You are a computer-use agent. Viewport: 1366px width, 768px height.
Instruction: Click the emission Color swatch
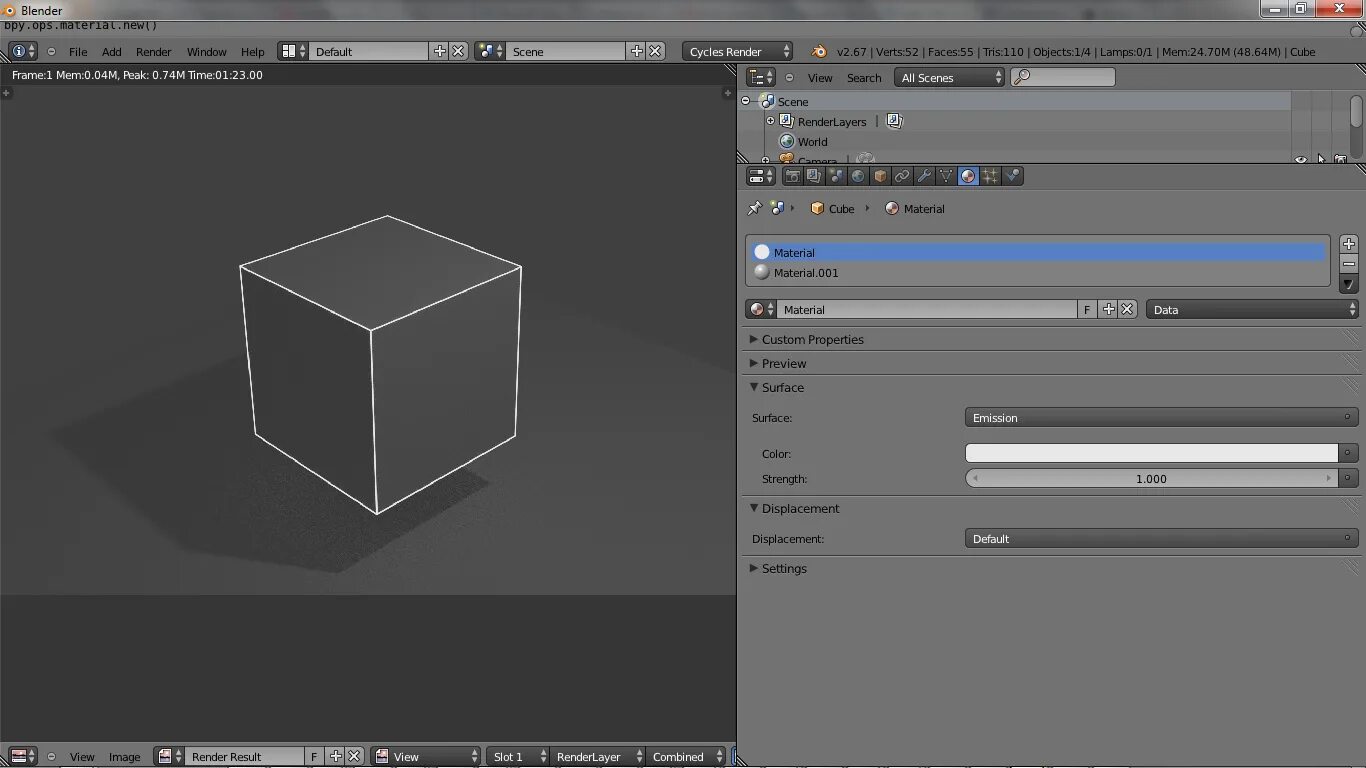tap(1151, 453)
